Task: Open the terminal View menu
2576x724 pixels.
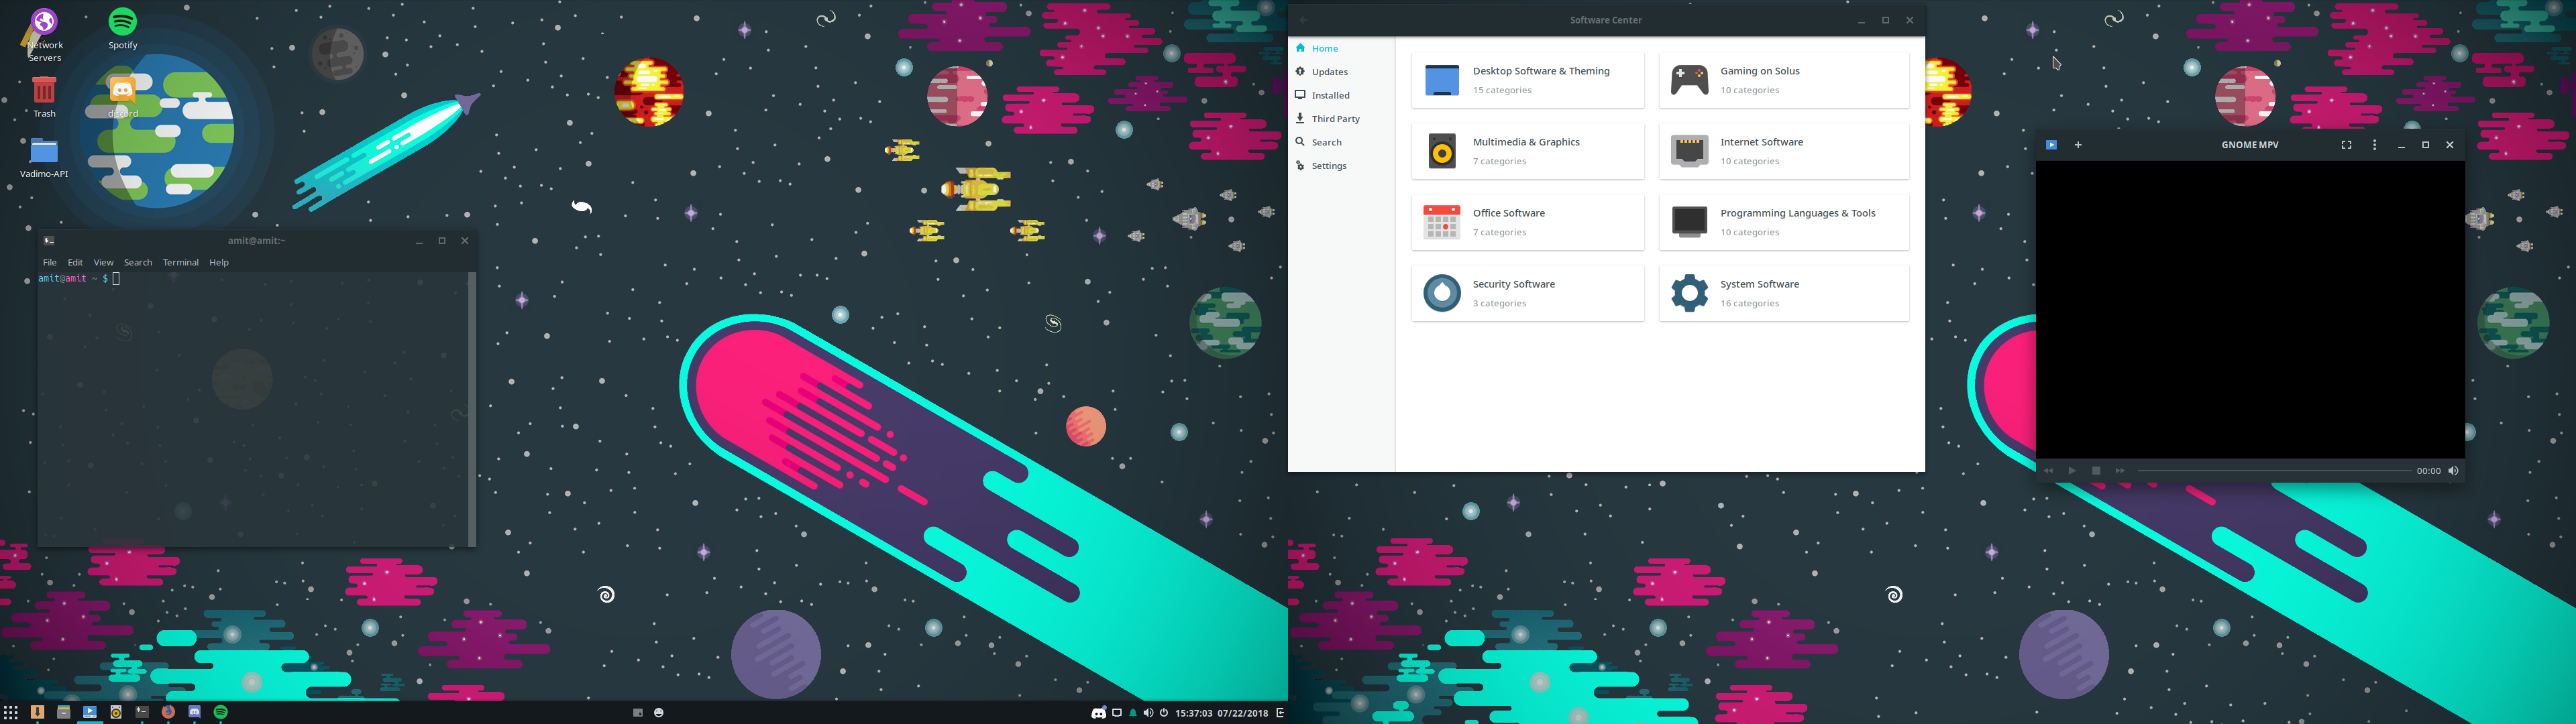Action: (x=104, y=262)
